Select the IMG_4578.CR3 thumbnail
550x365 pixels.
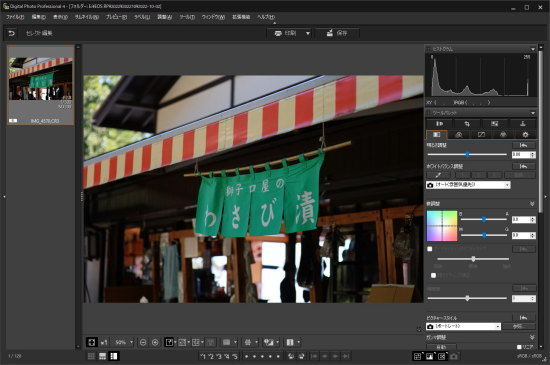coord(40,85)
